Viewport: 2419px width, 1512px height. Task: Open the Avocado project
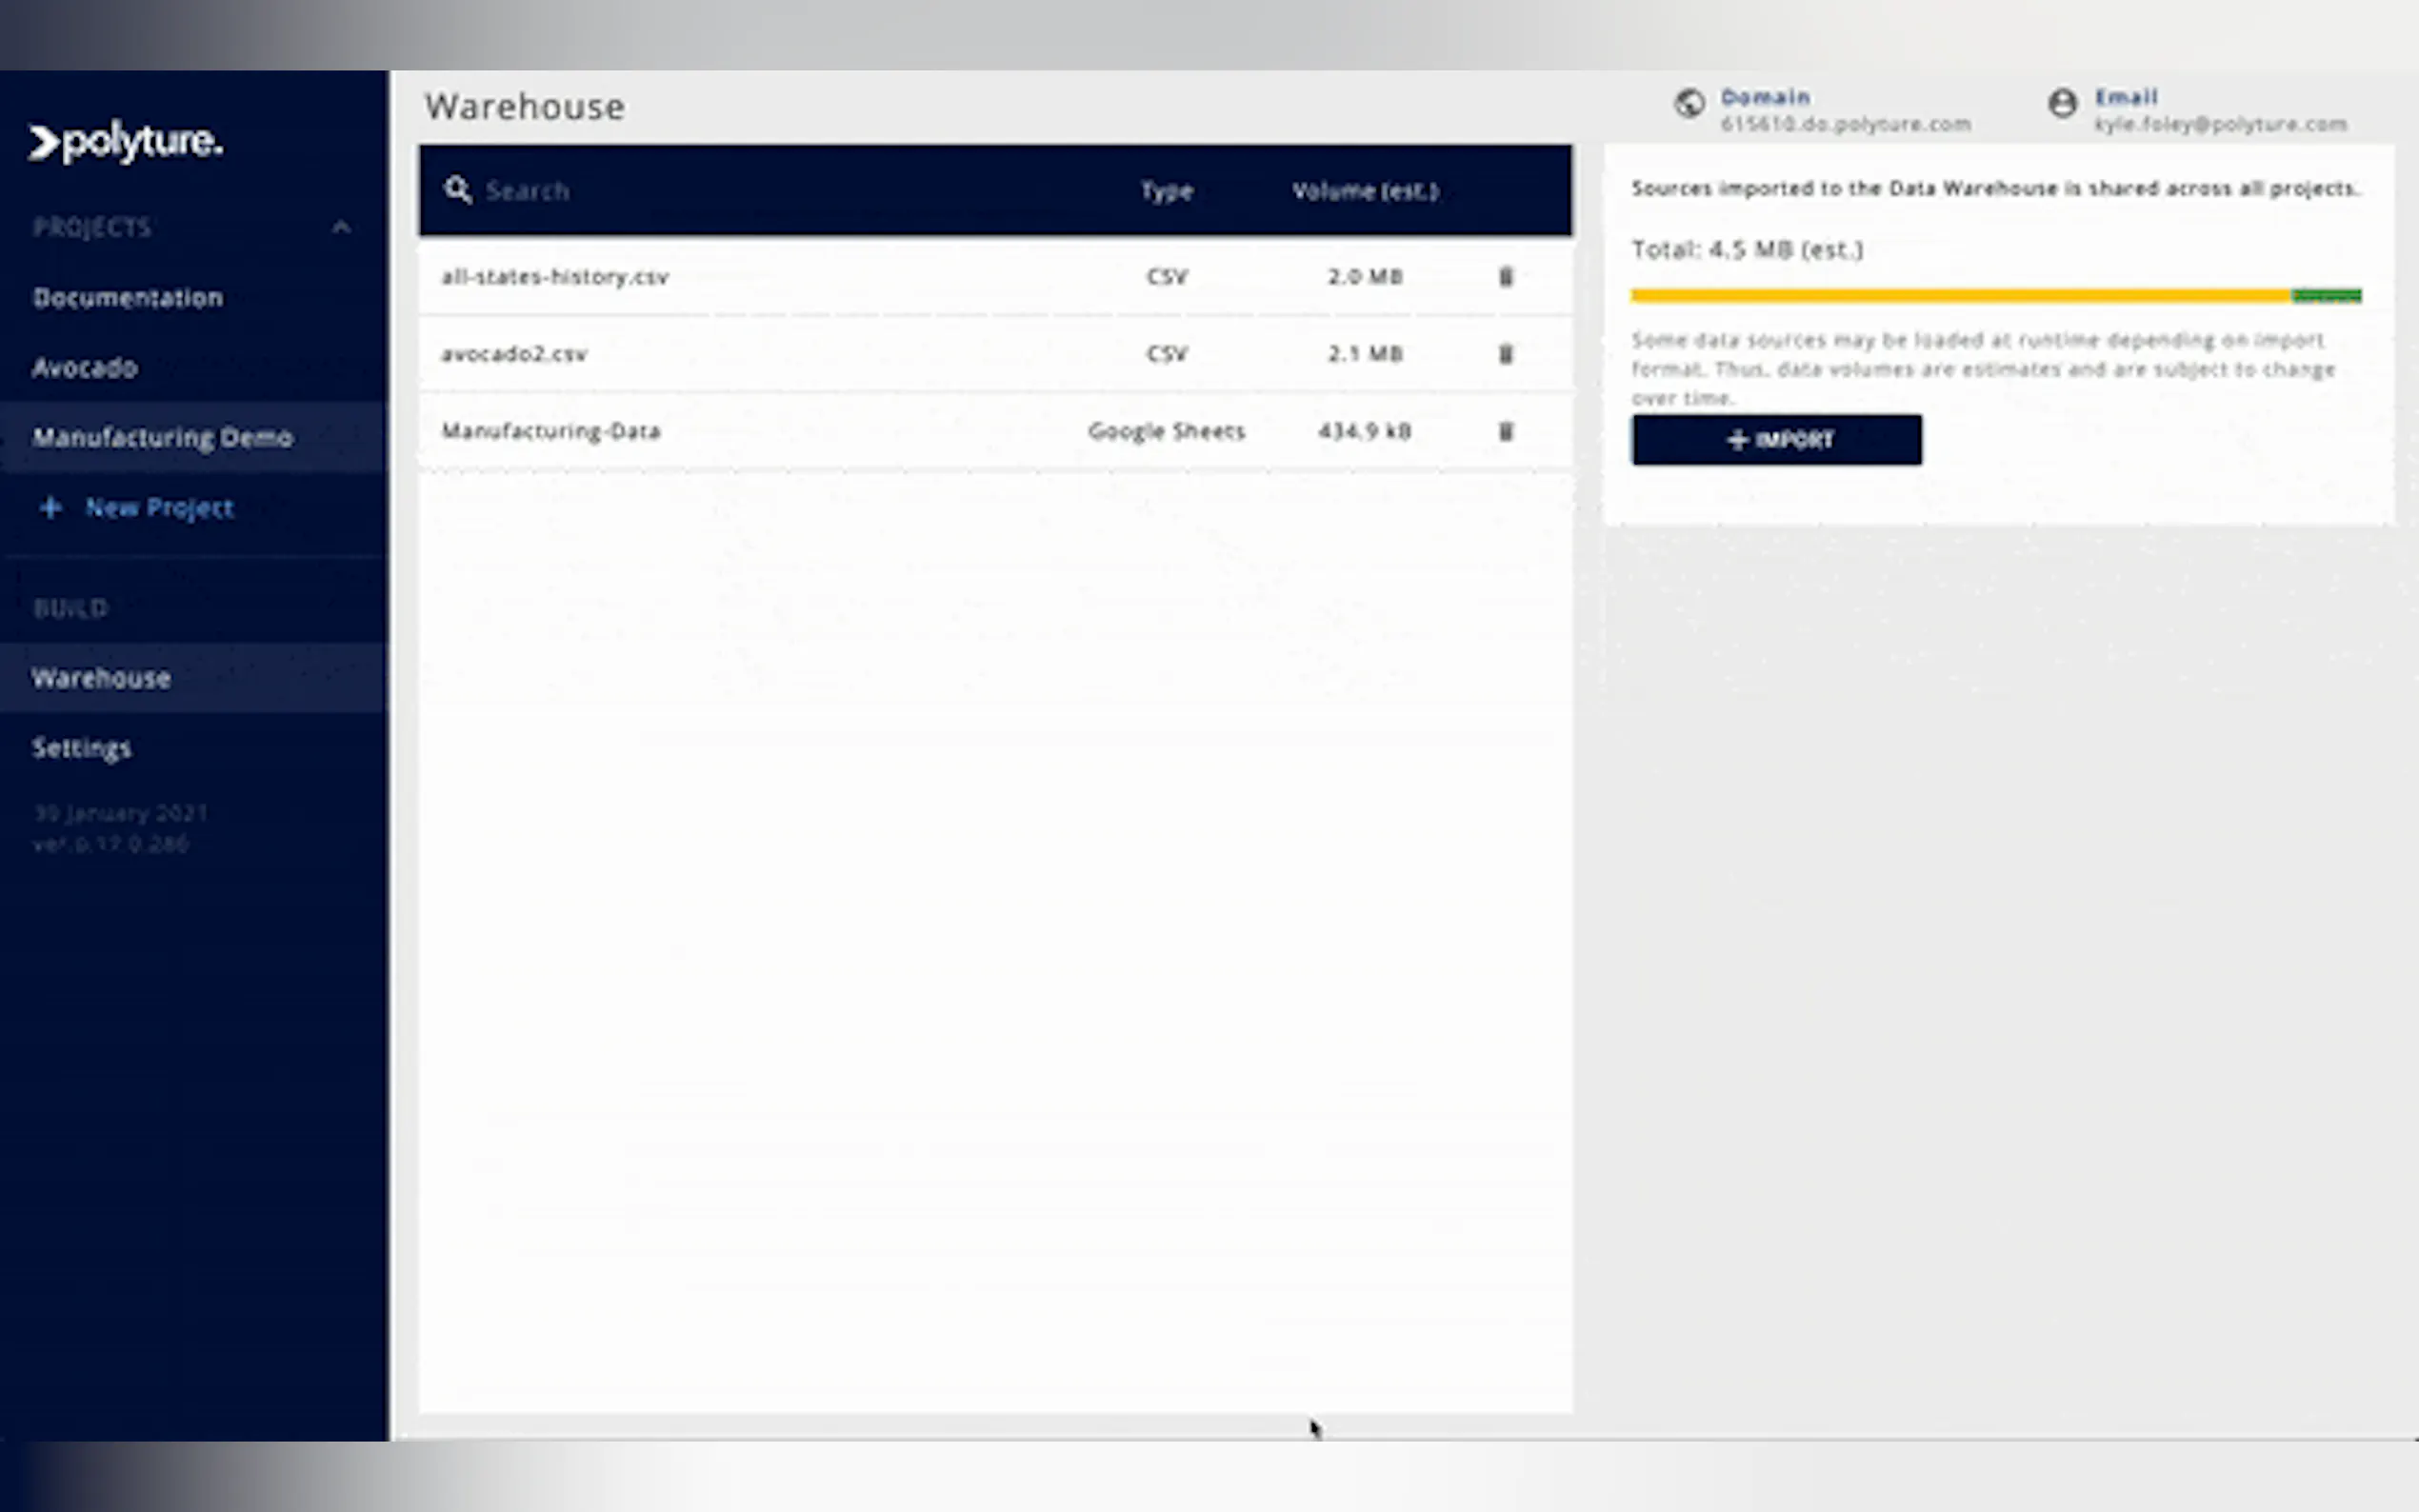(x=85, y=368)
